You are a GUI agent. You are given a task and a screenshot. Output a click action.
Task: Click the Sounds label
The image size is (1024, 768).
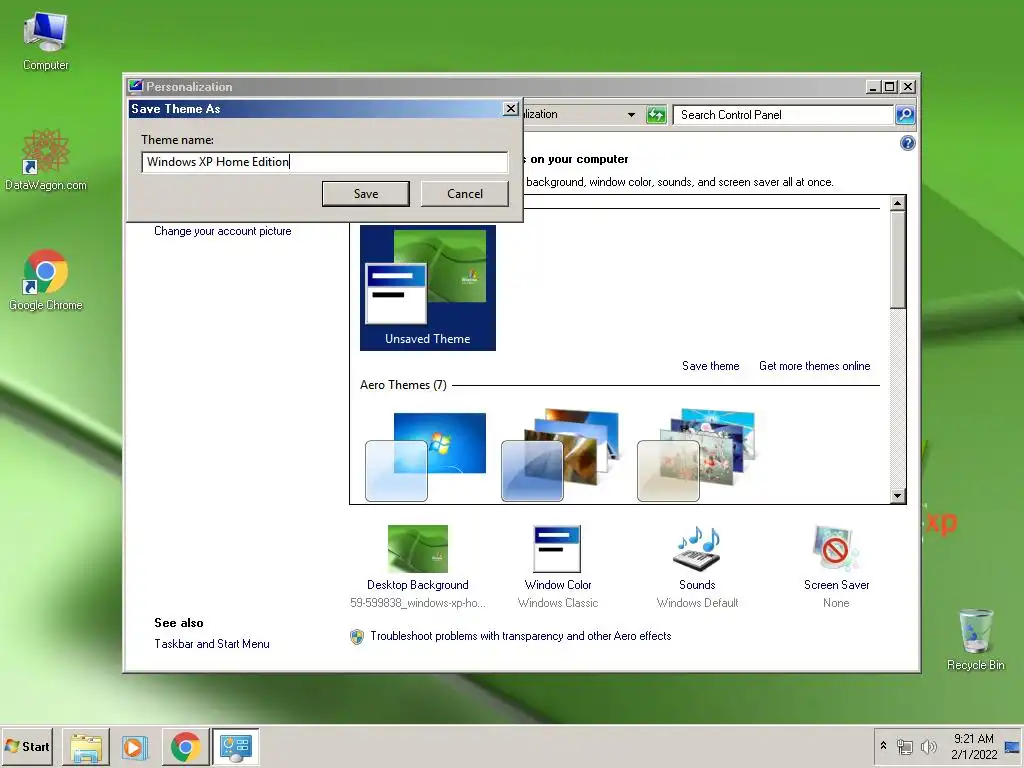point(697,585)
